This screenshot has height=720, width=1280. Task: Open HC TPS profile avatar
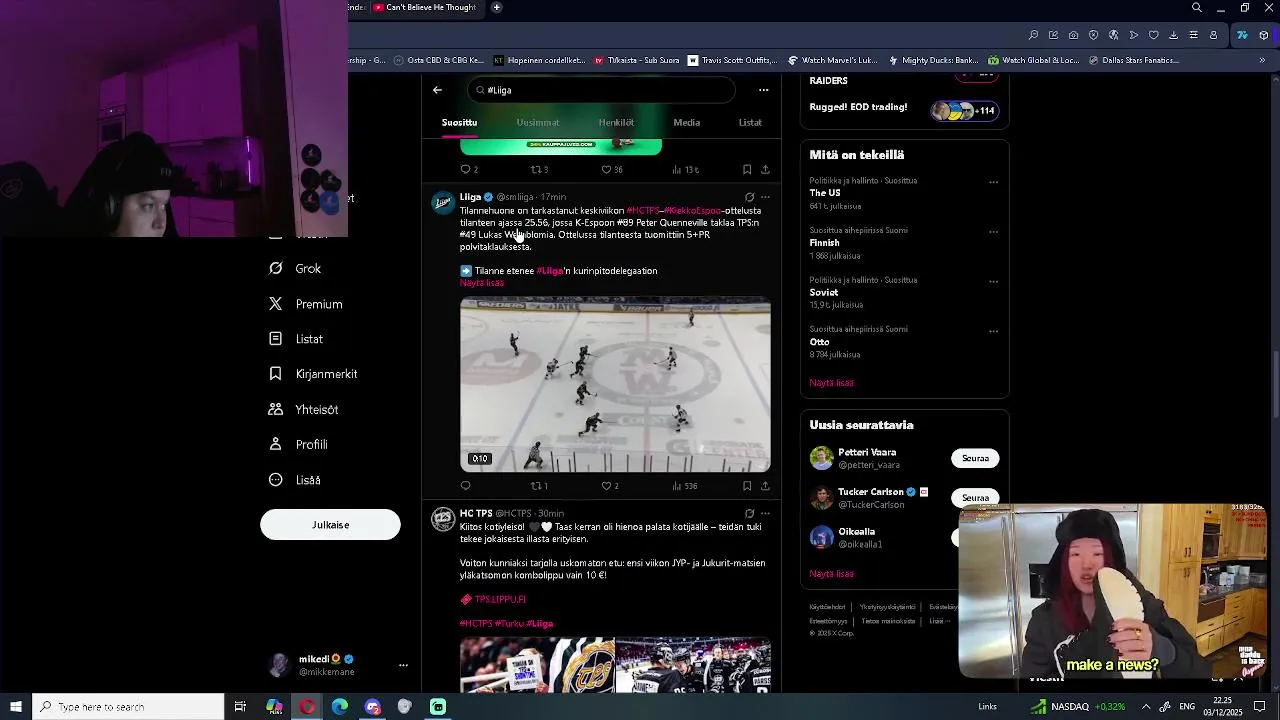(x=442, y=519)
